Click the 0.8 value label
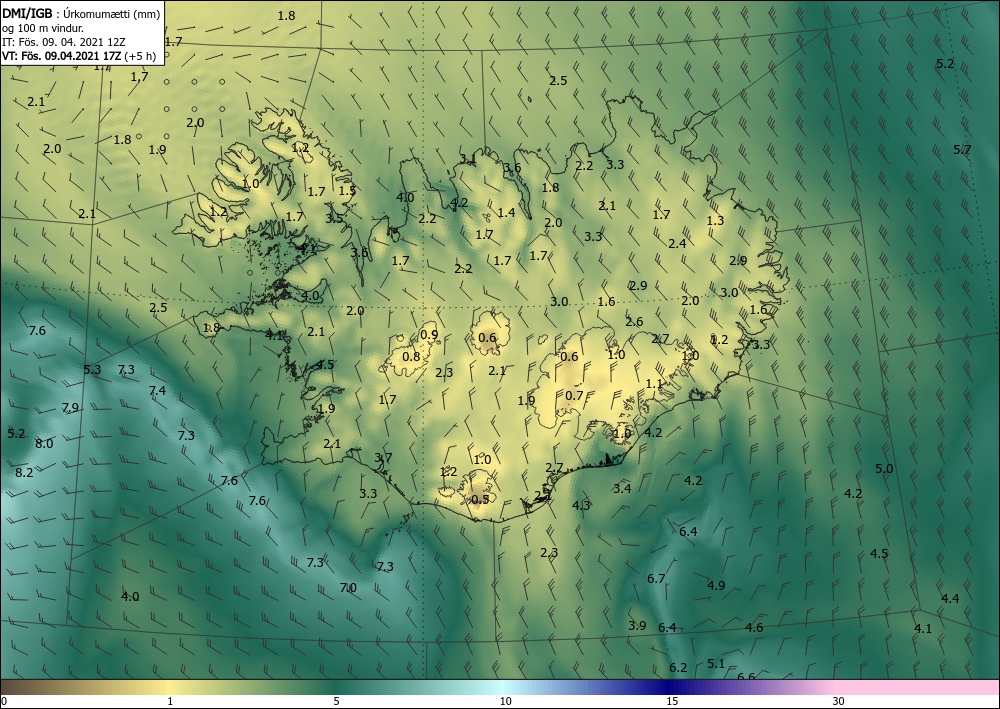The height and width of the screenshot is (709, 1000). point(411,356)
